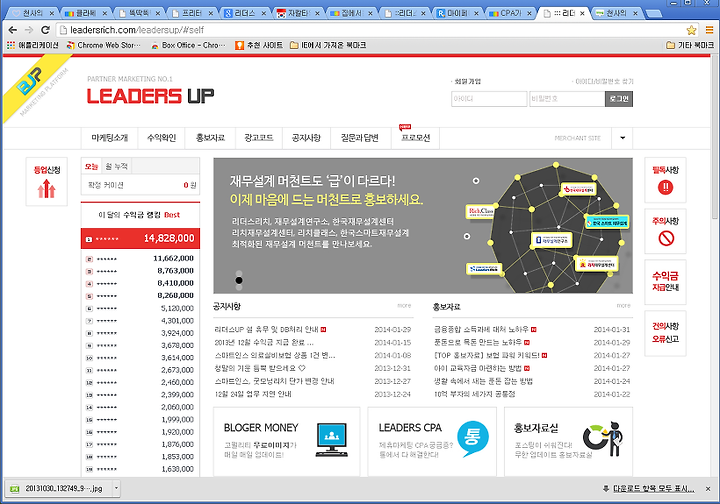Screen dimensions: 720x504
Task: Focus the 아이디 input field
Action: point(489,99)
